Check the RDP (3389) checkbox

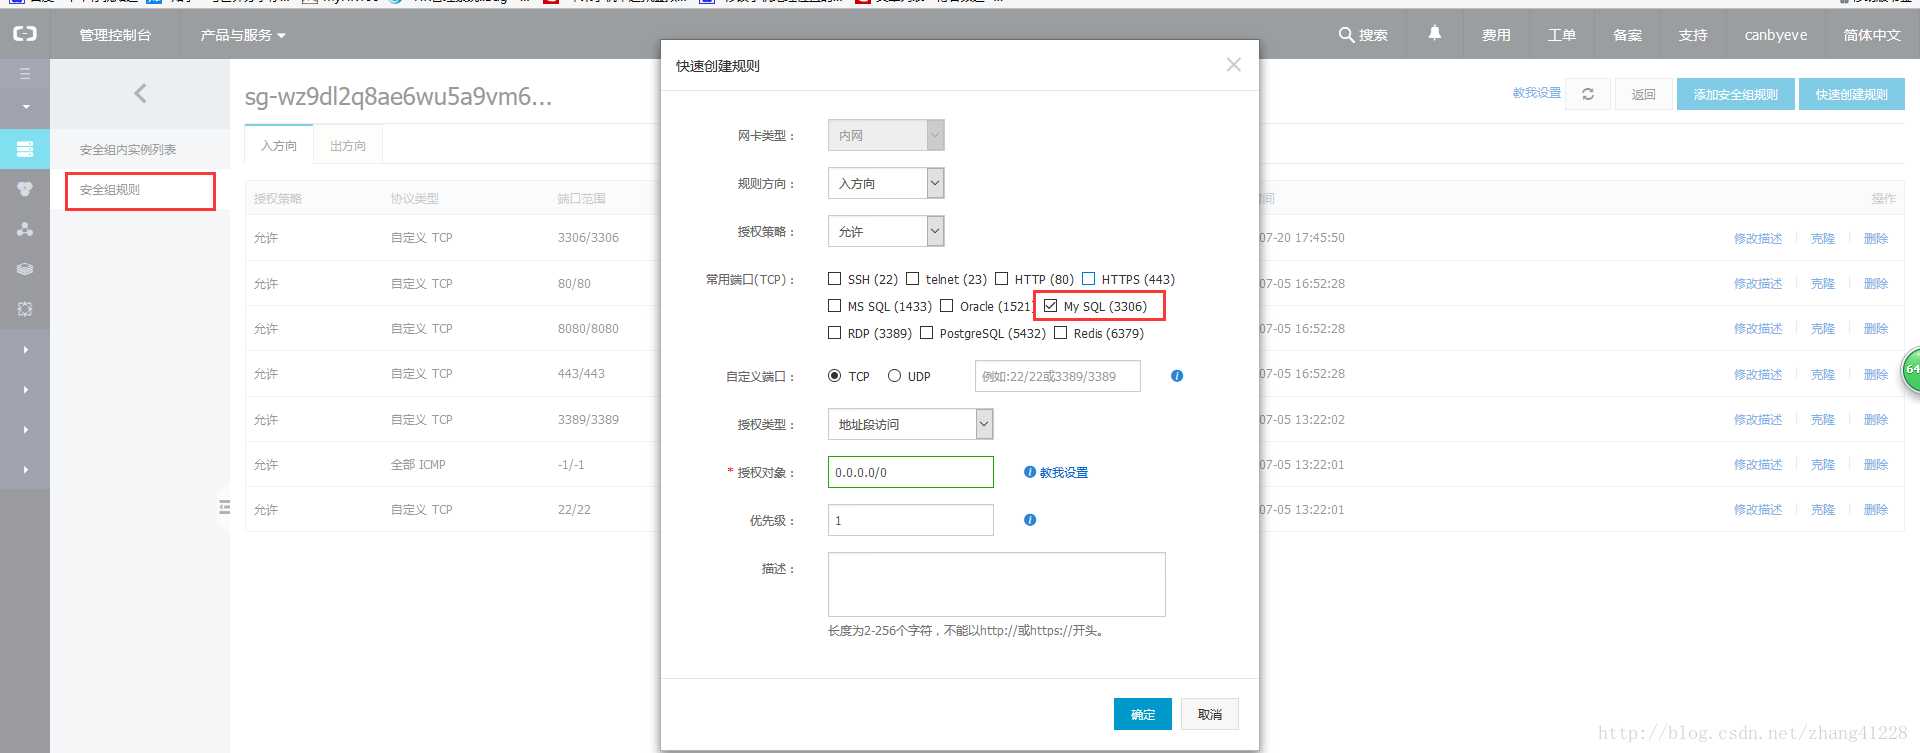coord(834,333)
